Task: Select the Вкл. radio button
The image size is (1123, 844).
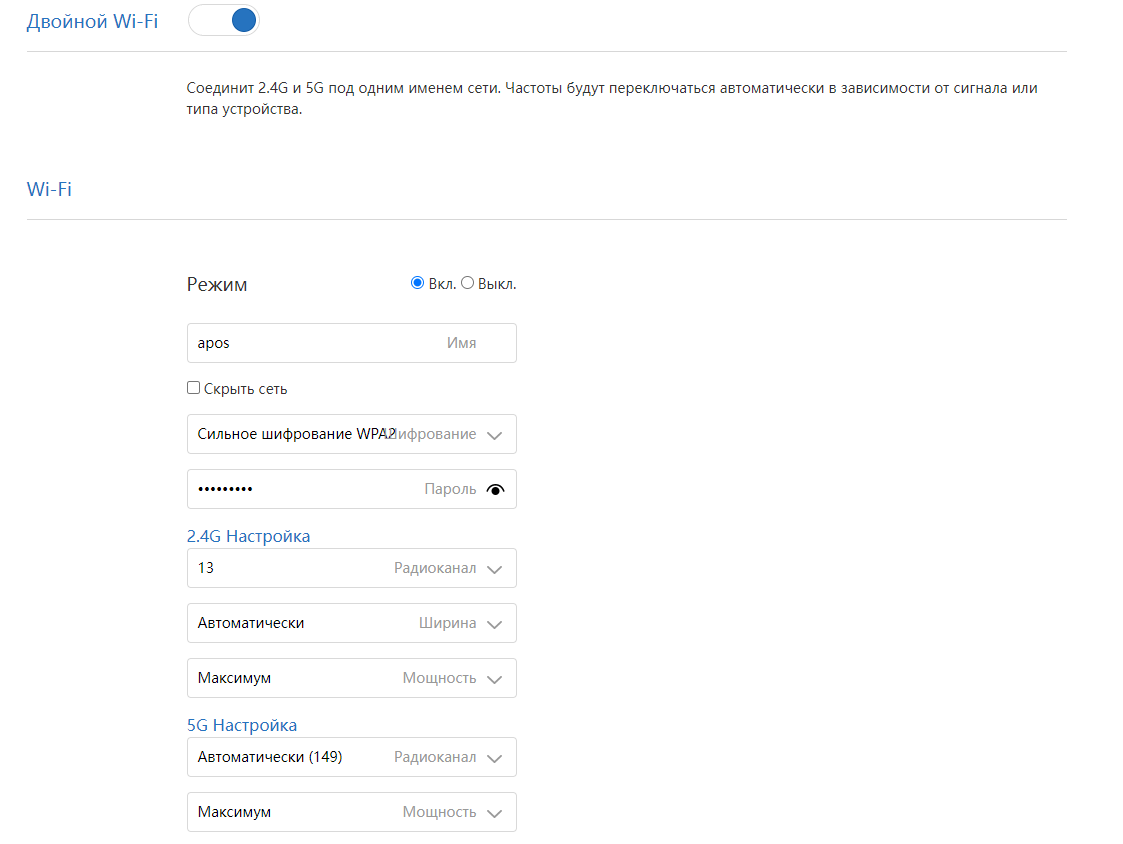Action: (x=418, y=284)
